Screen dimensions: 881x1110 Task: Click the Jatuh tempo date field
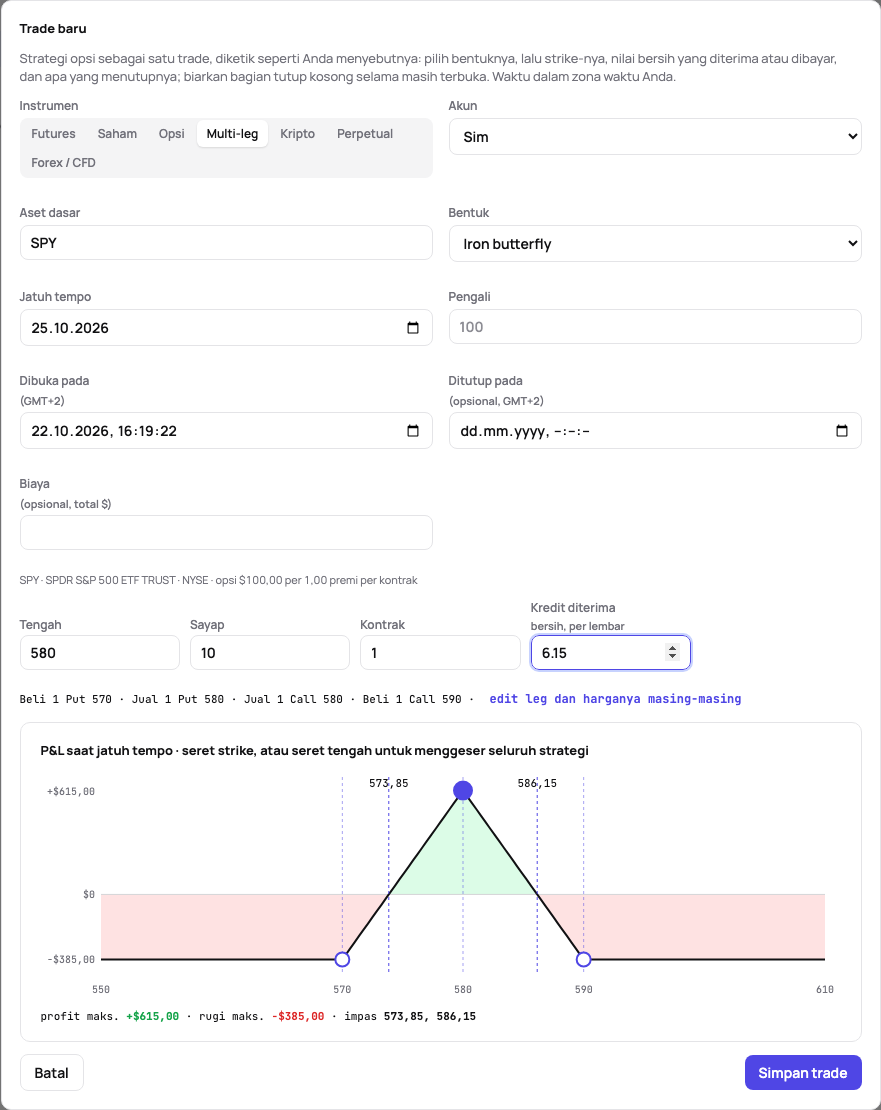pos(226,328)
